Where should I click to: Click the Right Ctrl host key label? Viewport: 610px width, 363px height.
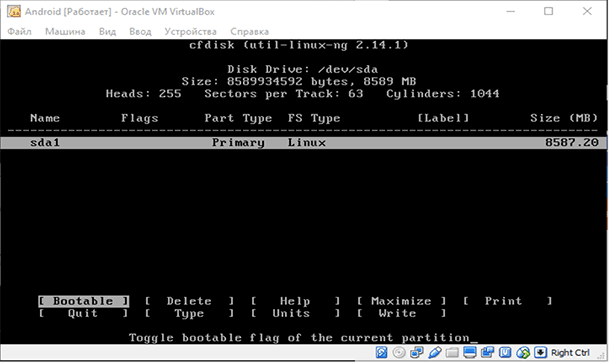570,353
